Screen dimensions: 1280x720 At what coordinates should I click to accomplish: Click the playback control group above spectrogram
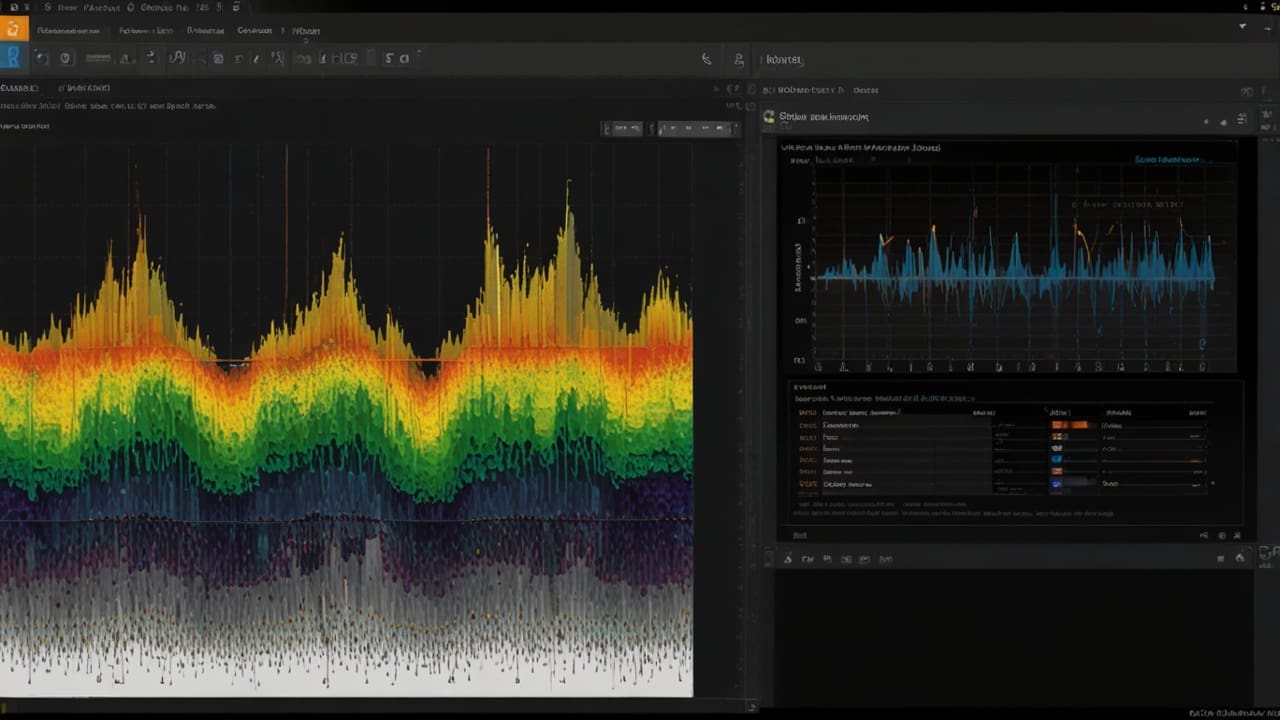pos(697,128)
